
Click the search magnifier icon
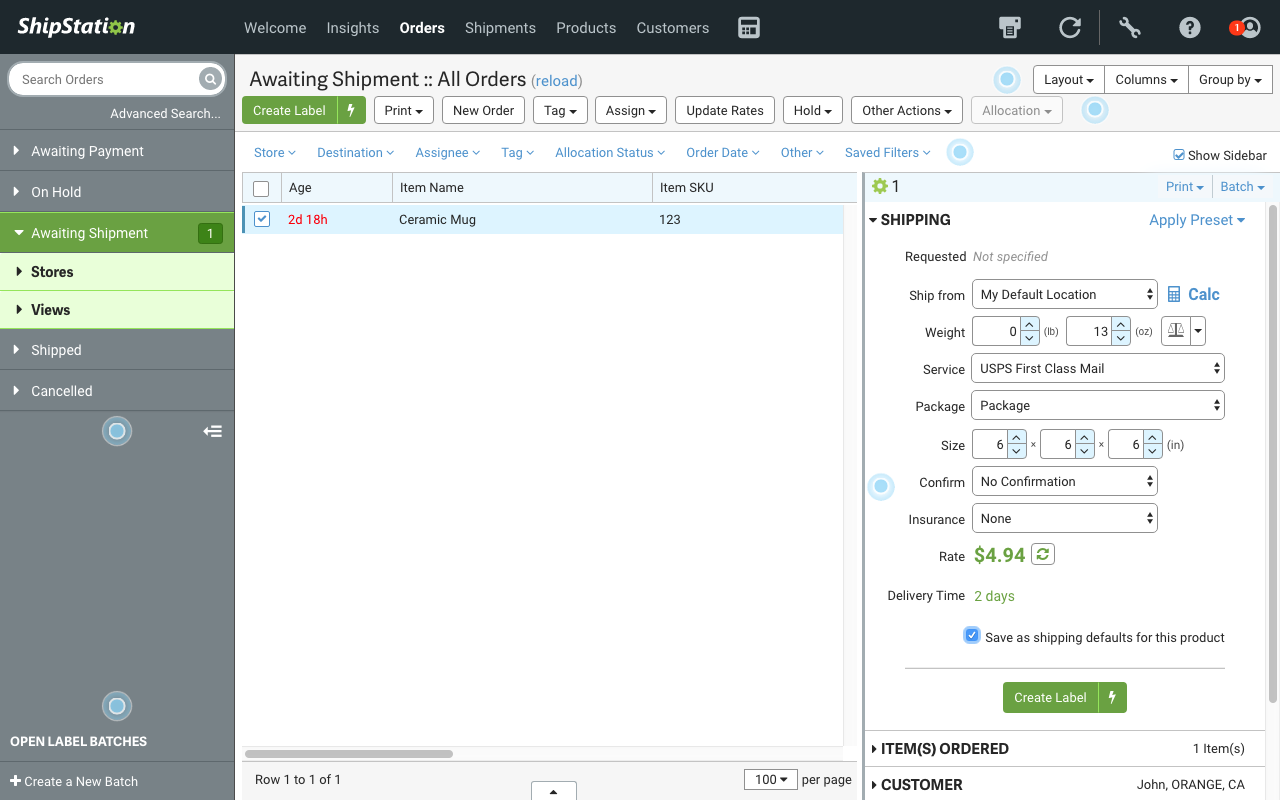point(209,79)
